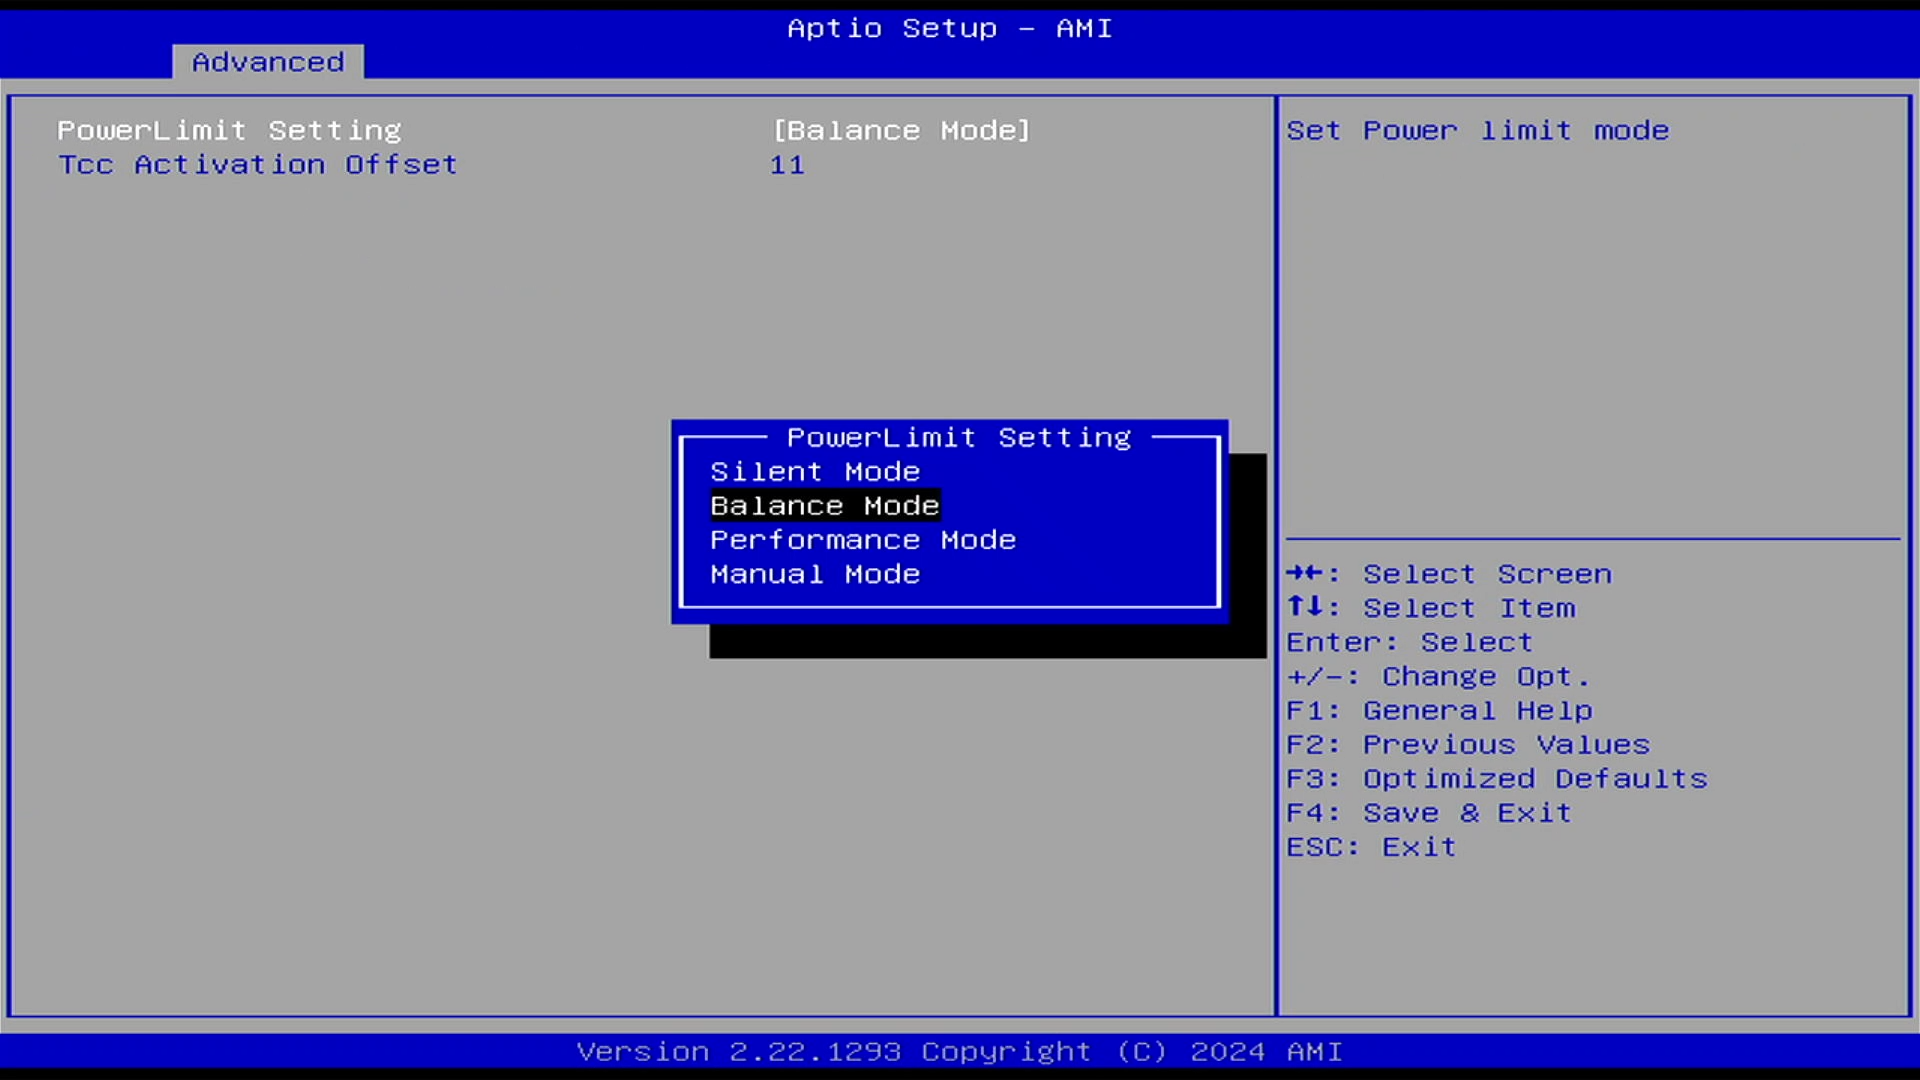Click the Aptio Setup - AMI title
The image size is (1920, 1080).
(x=950, y=28)
